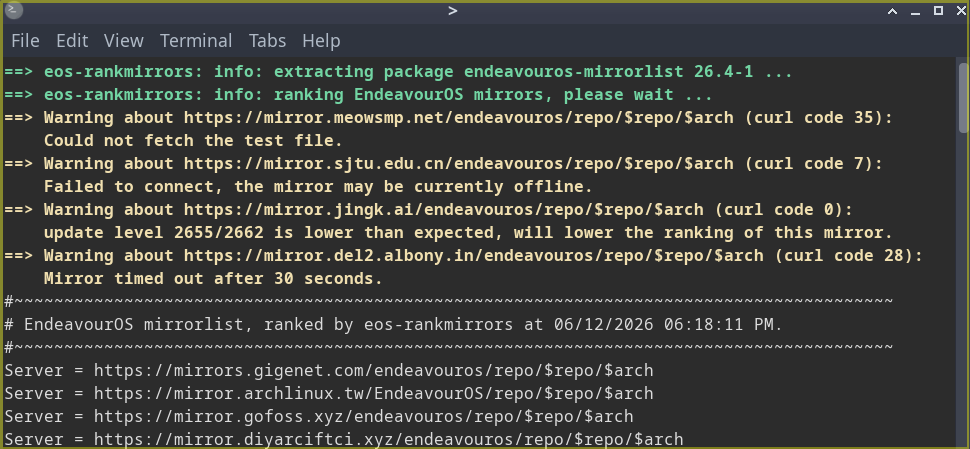Image resolution: width=970 pixels, height=449 pixels.
Task: Click the "(curl code 0):" text
Action: coord(784,210)
